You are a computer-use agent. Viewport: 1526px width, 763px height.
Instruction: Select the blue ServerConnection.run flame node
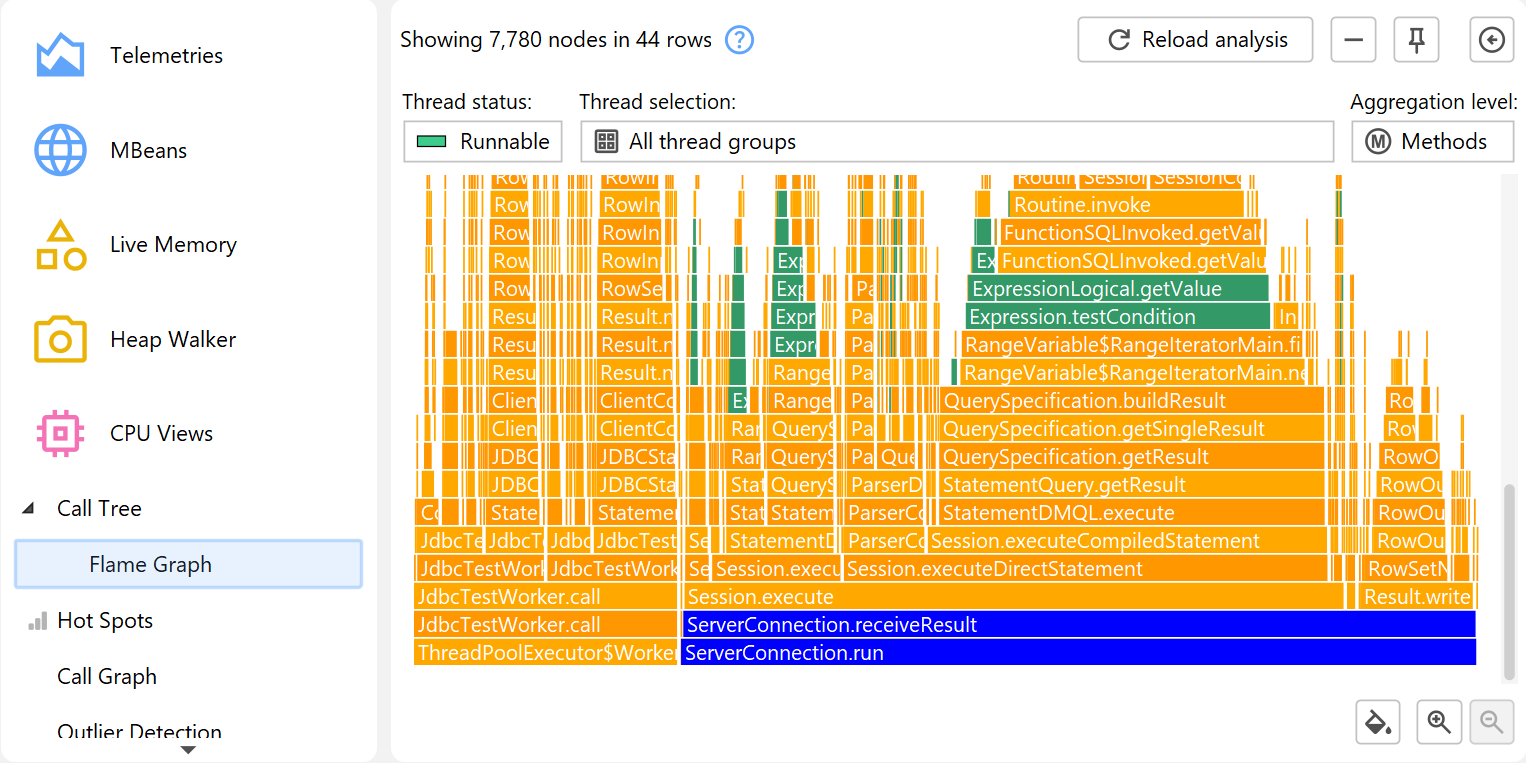(x=1078, y=653)
